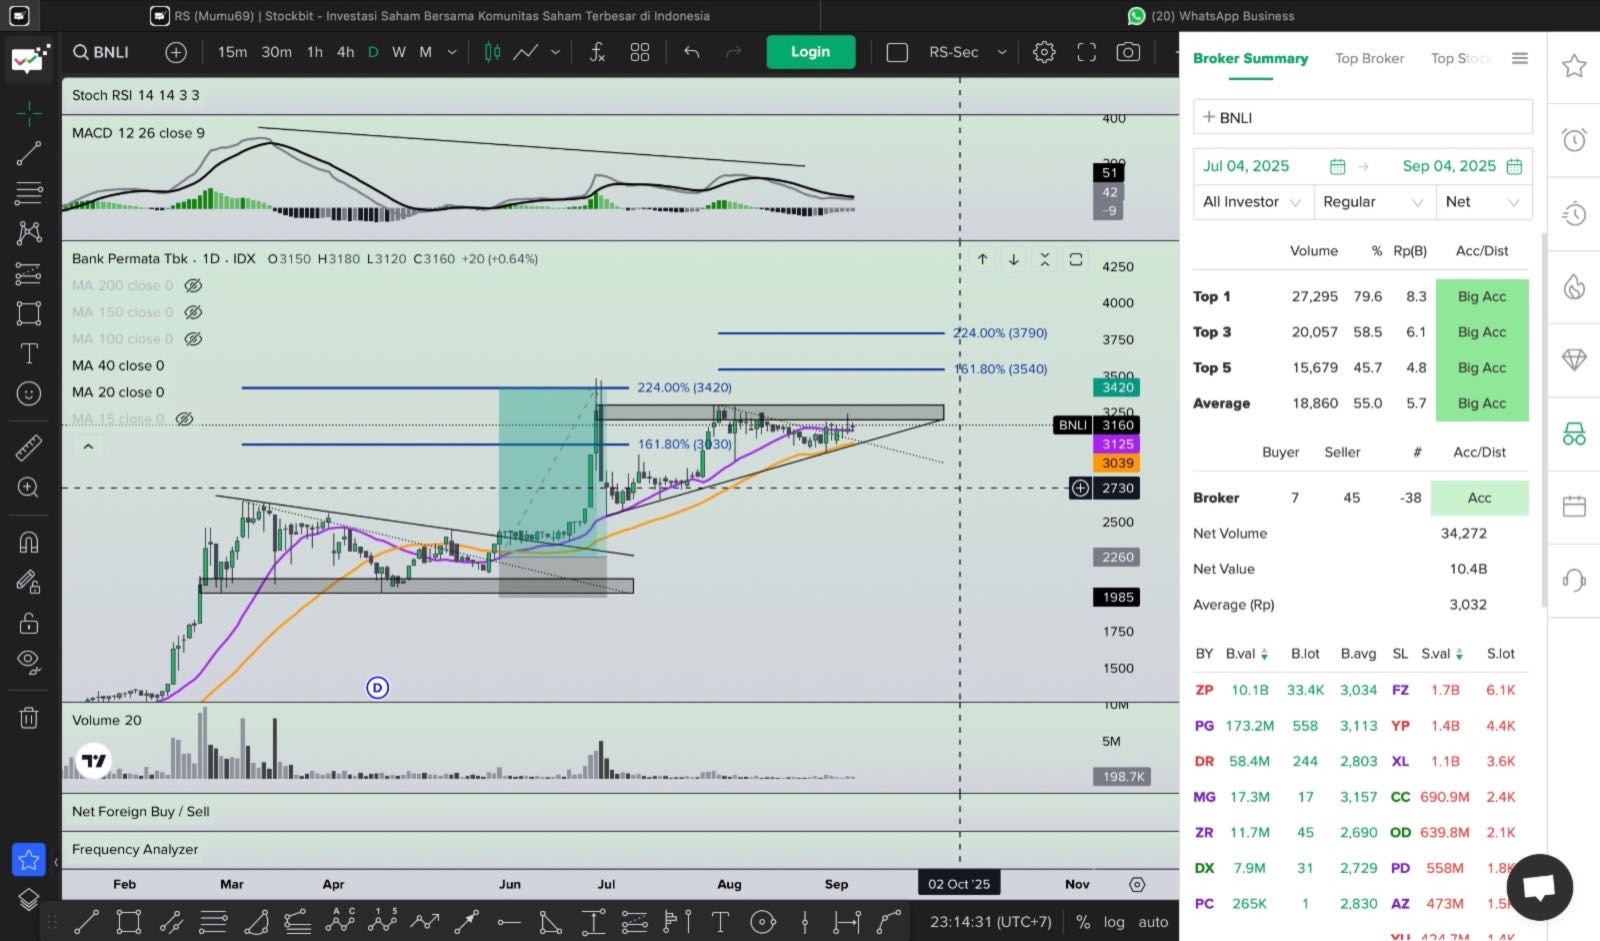Toggle hide all drawings eye icon
The width and height of the screenshot is (1600, 941).
[29, 661]
